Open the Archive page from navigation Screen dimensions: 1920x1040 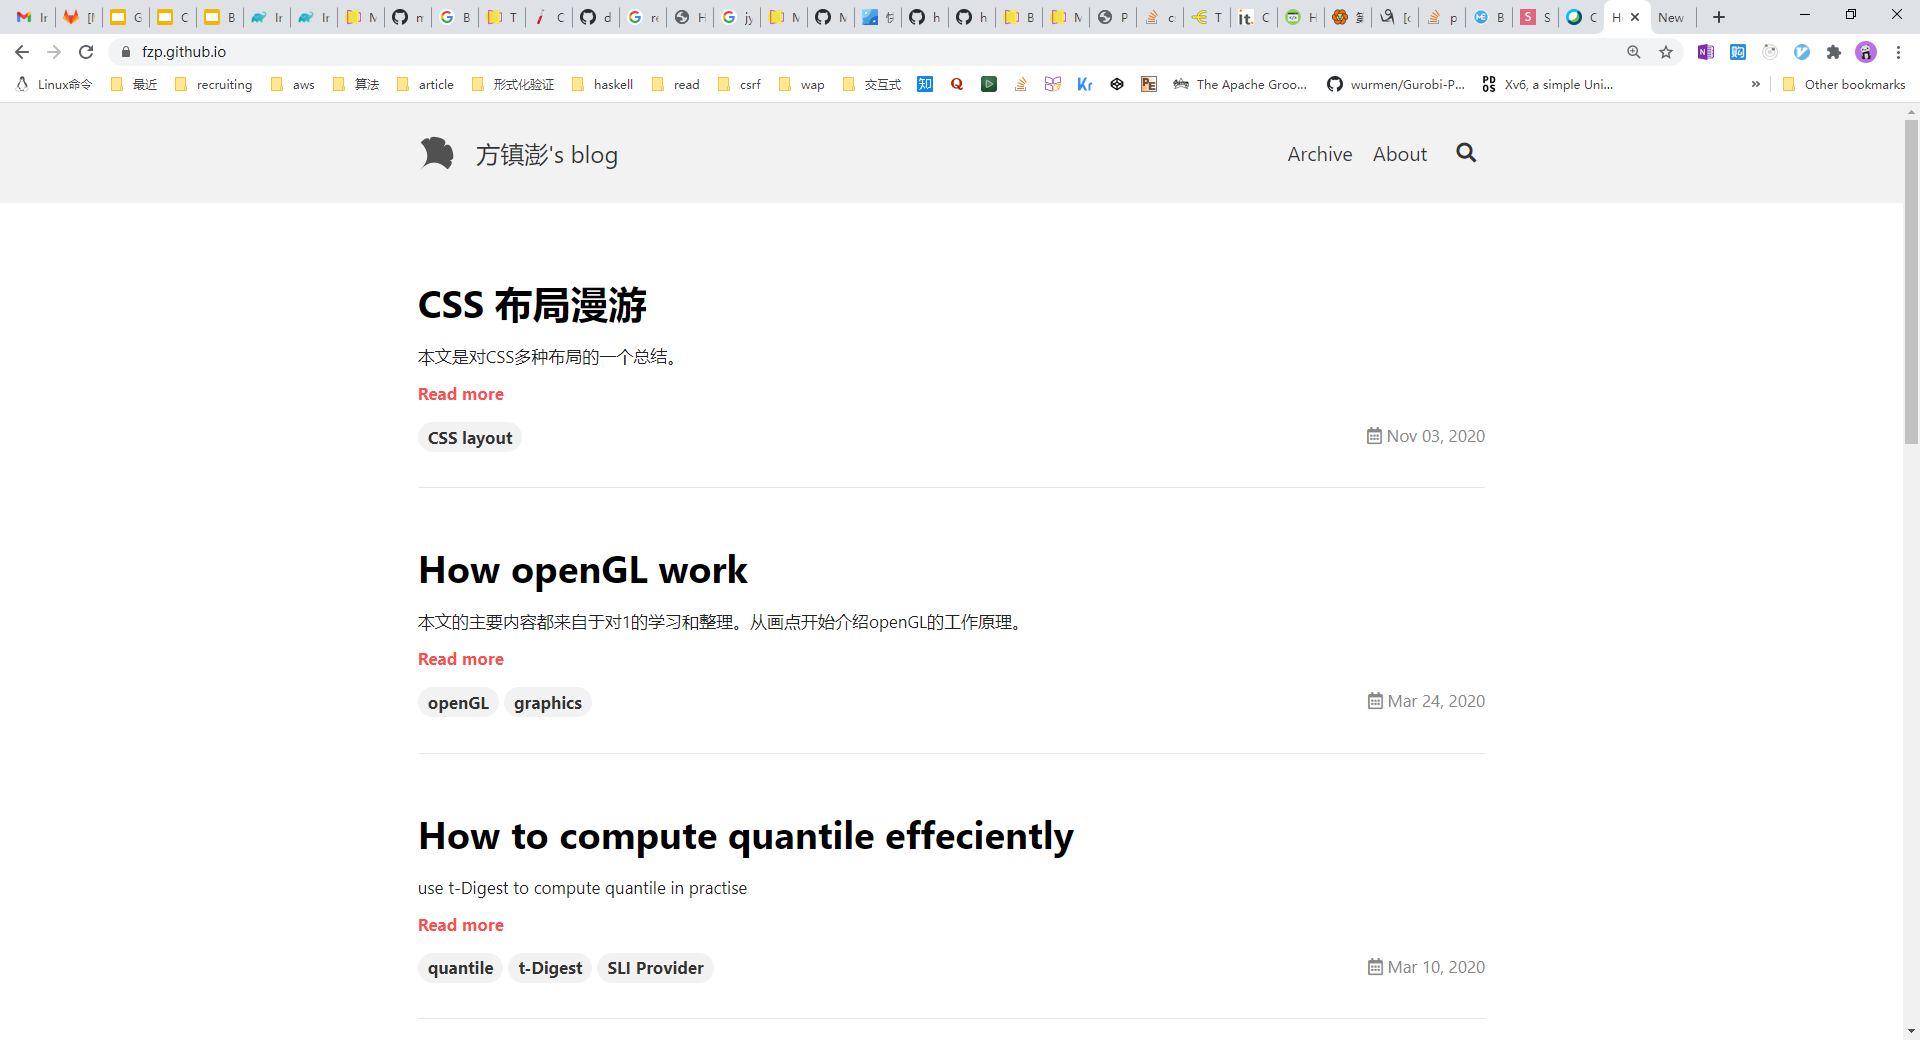click(1319, 153)
